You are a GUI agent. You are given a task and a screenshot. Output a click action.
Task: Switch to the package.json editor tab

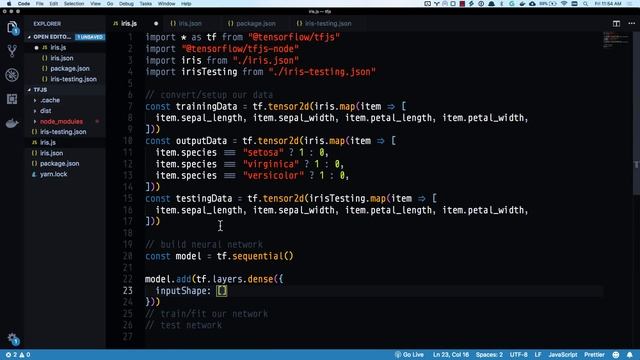pyautogui.click(x=256, y=24)
